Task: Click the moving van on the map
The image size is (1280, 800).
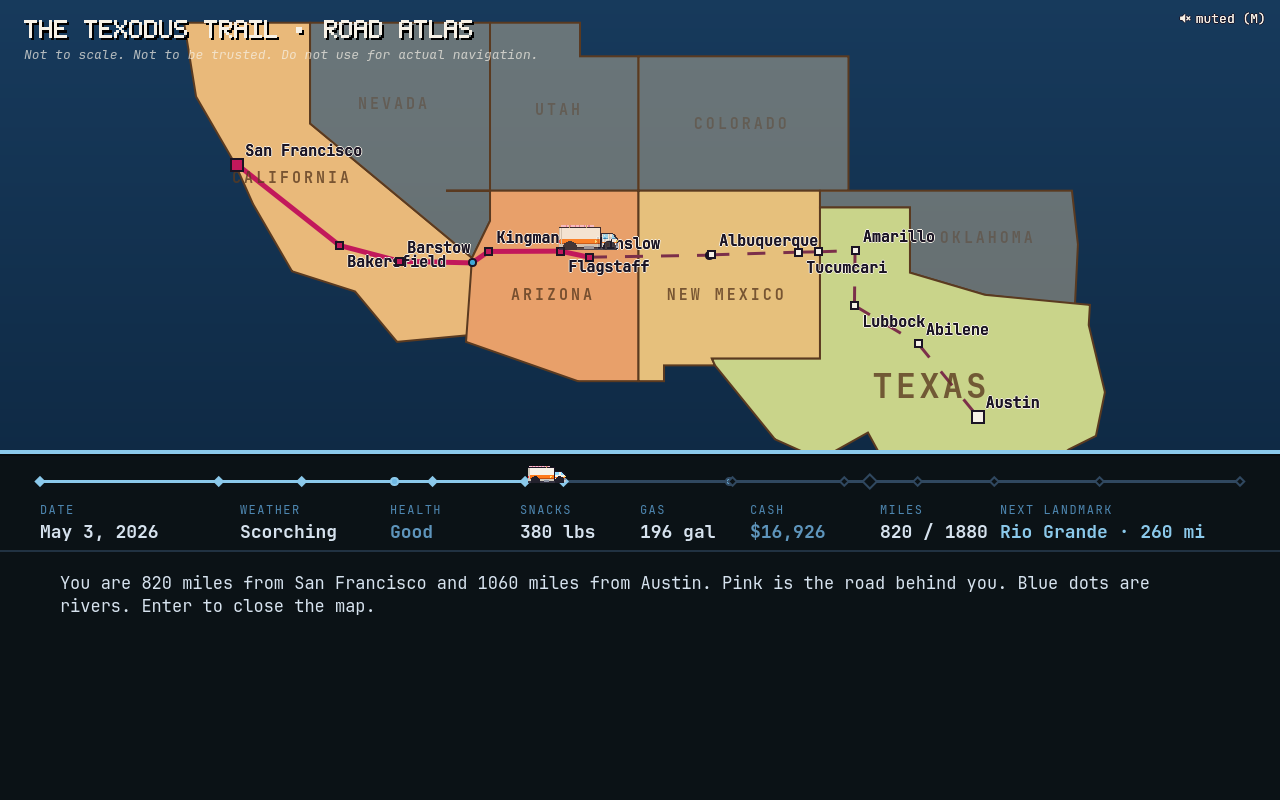Action: pos(589,237)
